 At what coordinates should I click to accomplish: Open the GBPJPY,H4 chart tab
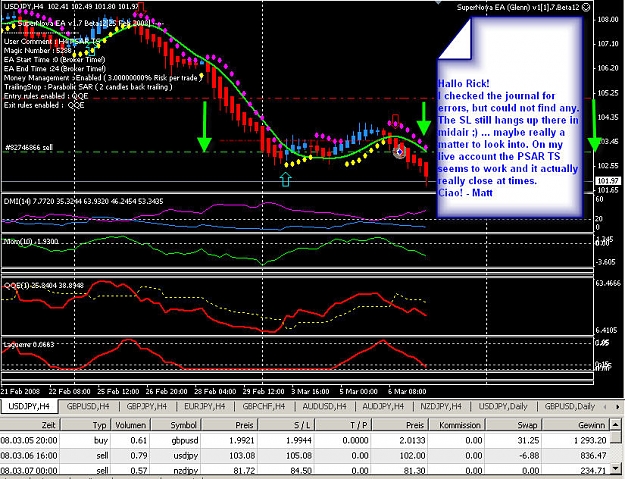click(x=147, y=406)
